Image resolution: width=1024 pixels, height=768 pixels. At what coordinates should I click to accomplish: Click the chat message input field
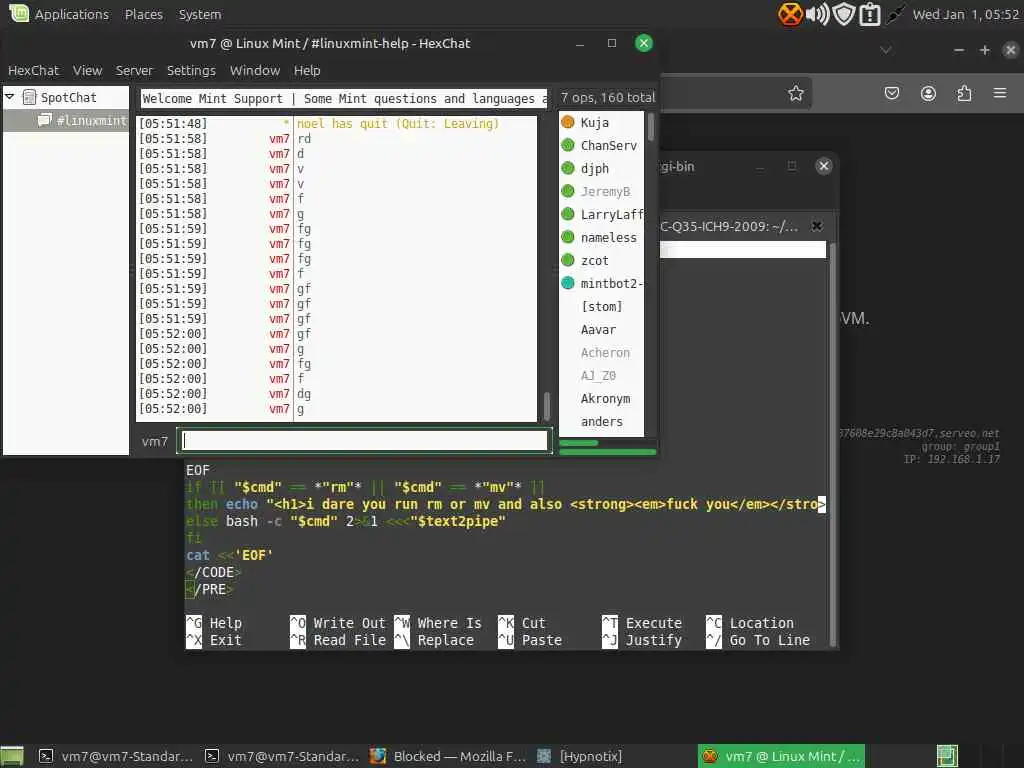tap(365, 441)
